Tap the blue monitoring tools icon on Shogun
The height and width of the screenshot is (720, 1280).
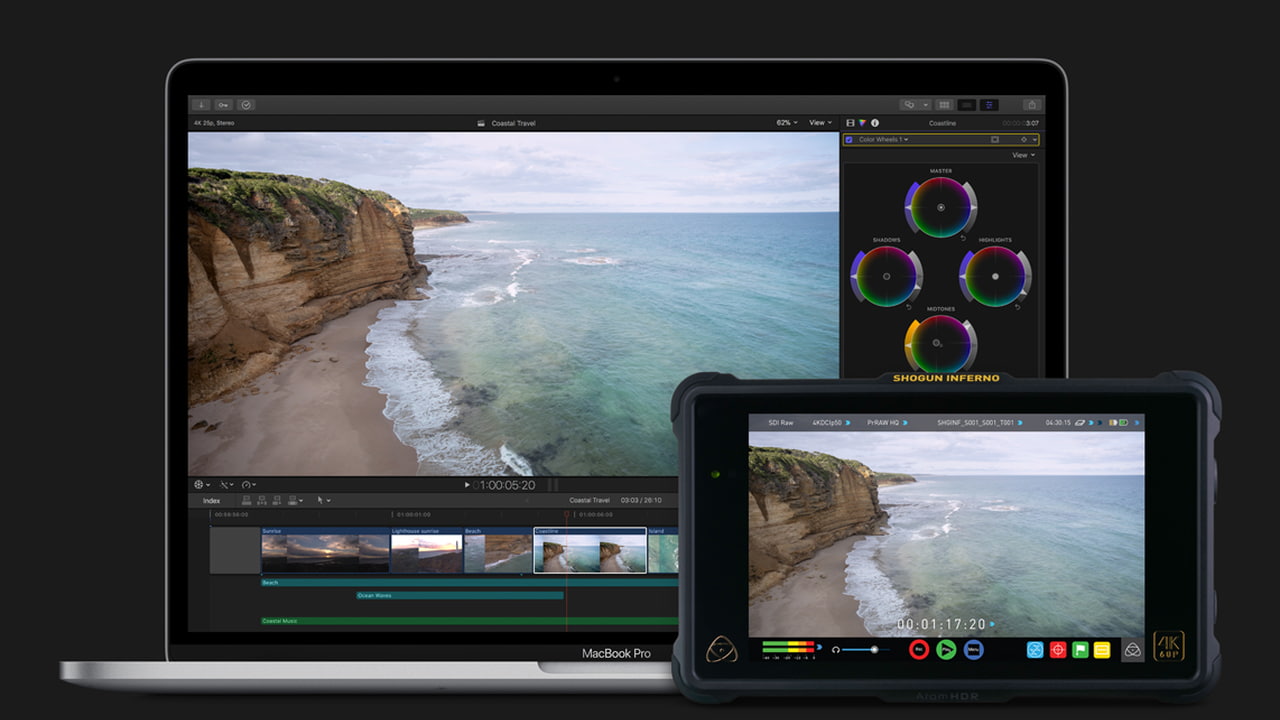(x=1035, y=650)
